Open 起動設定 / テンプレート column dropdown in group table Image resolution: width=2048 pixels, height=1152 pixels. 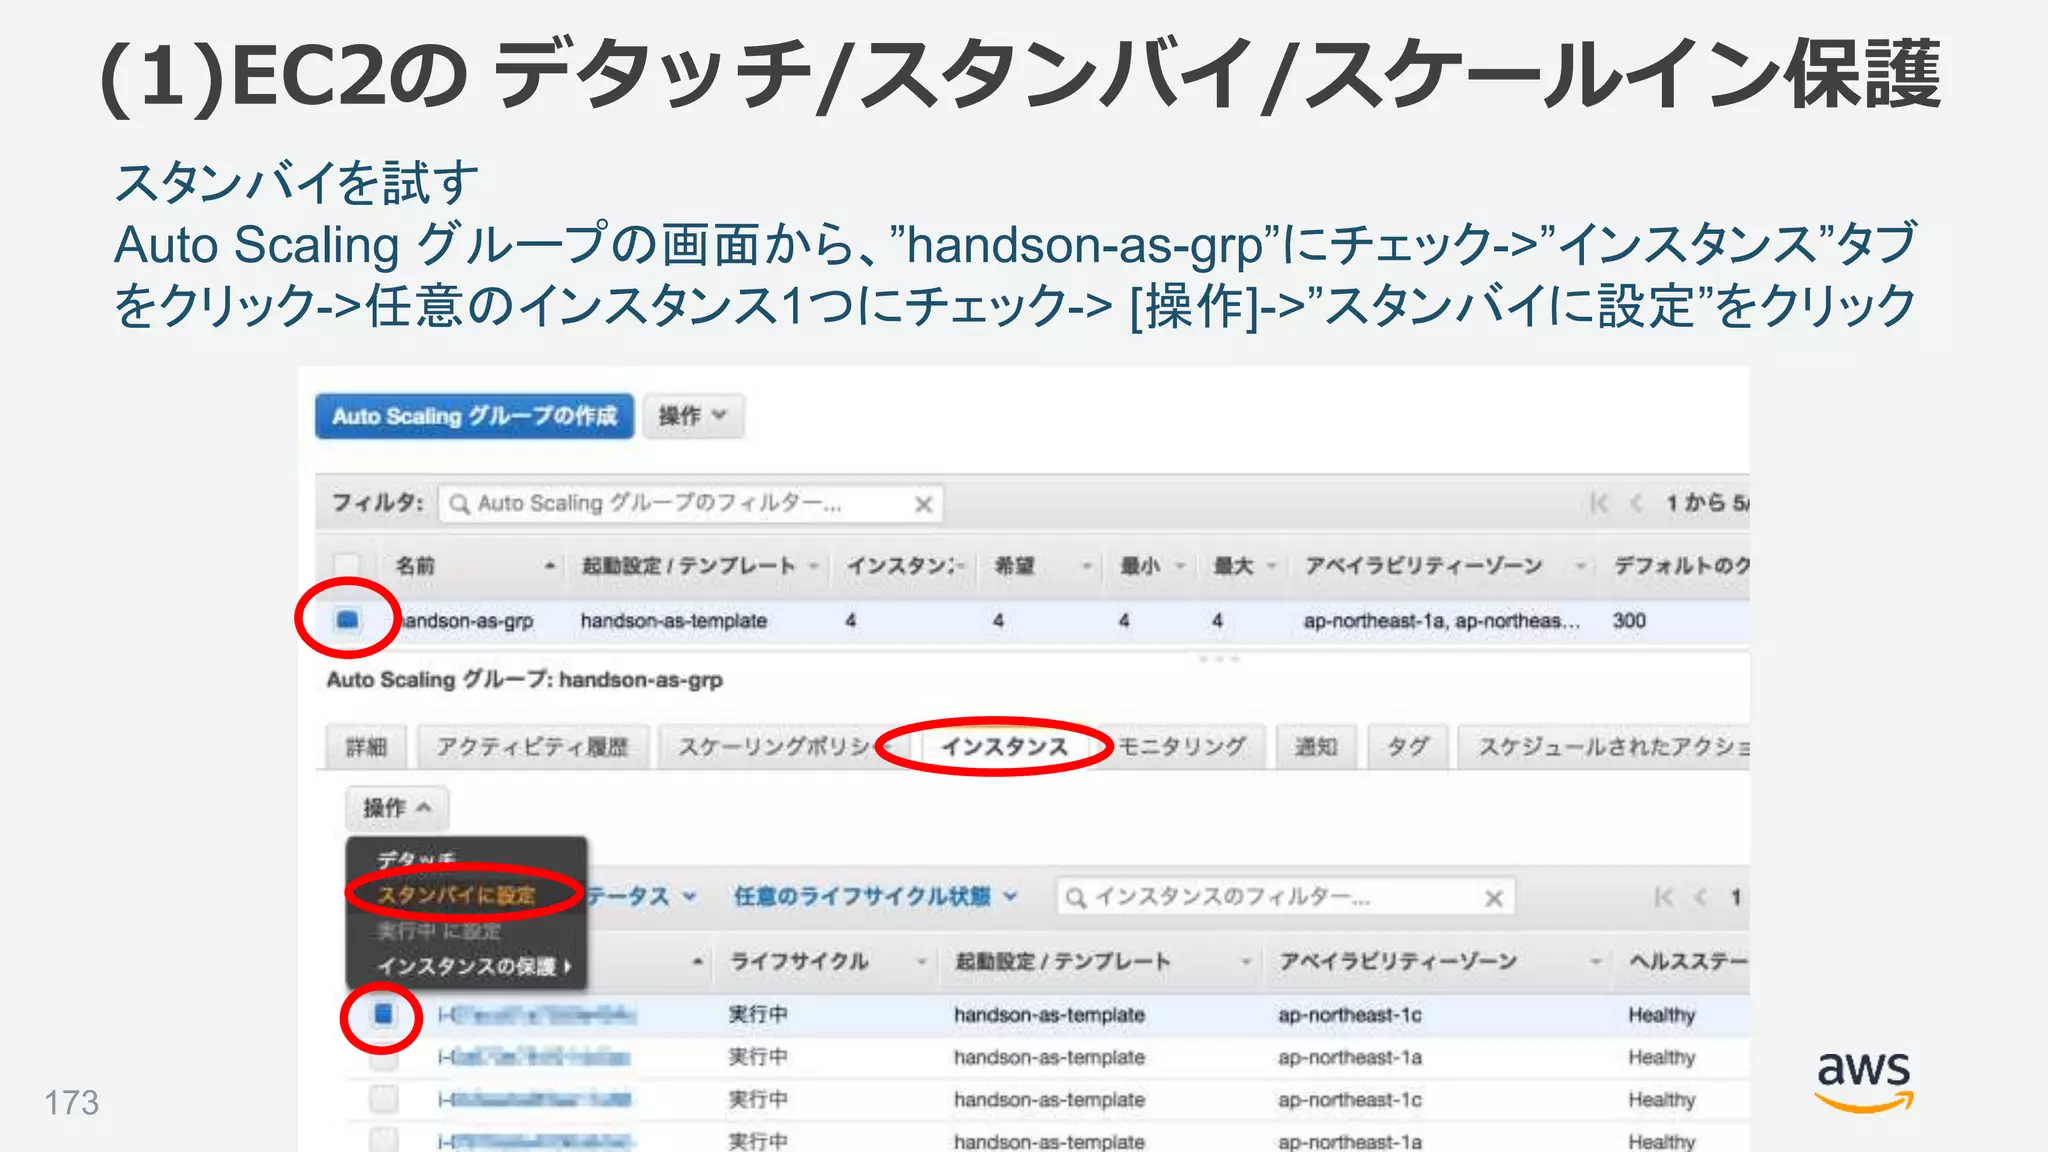813,566
